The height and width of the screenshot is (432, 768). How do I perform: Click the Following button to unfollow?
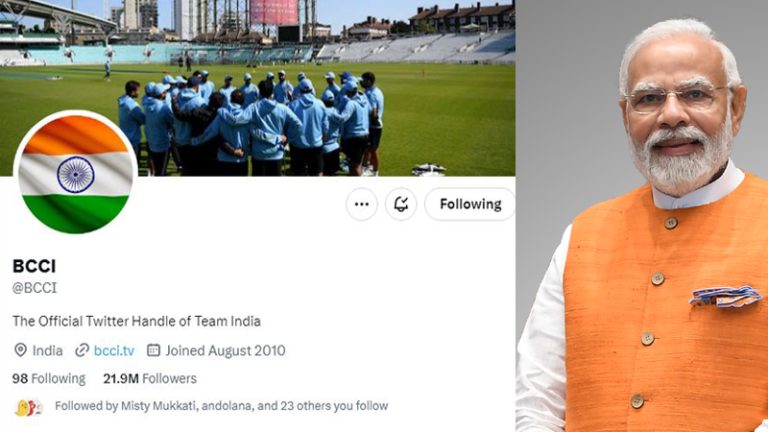[x=470, y=204]
